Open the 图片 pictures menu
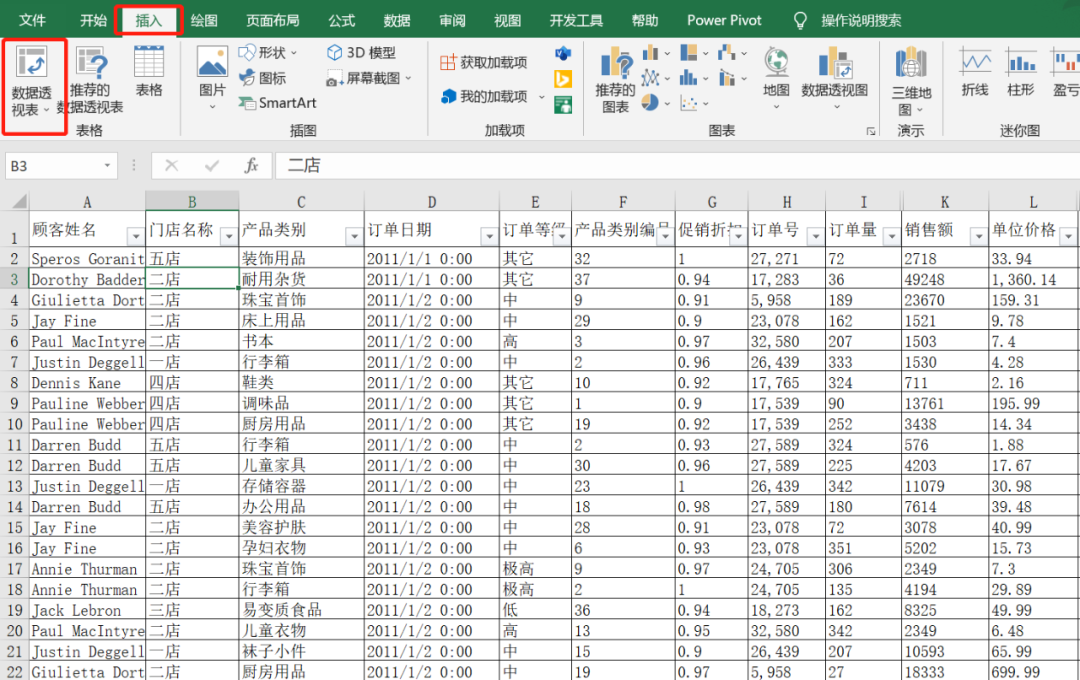The width and height of the screenshot is (1080, 680). pos(212,79)
